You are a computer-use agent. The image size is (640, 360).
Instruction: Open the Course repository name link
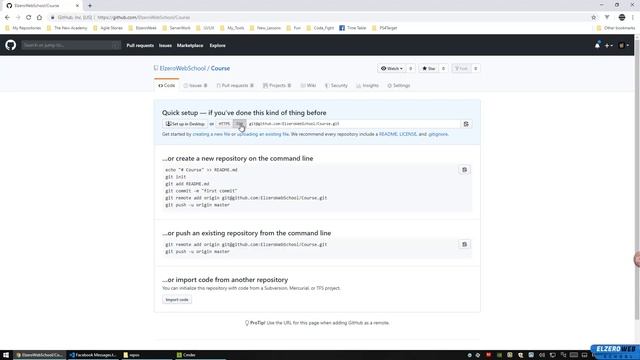tap(220, 68)
